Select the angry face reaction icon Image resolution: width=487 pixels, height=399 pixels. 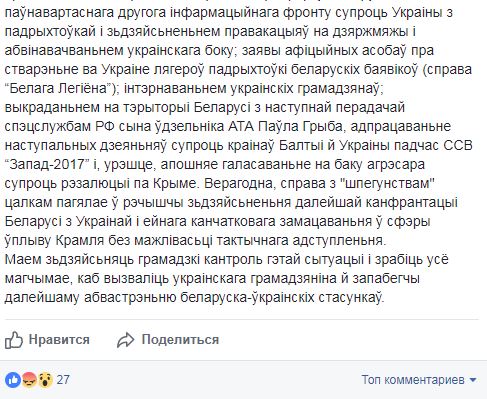29,380
